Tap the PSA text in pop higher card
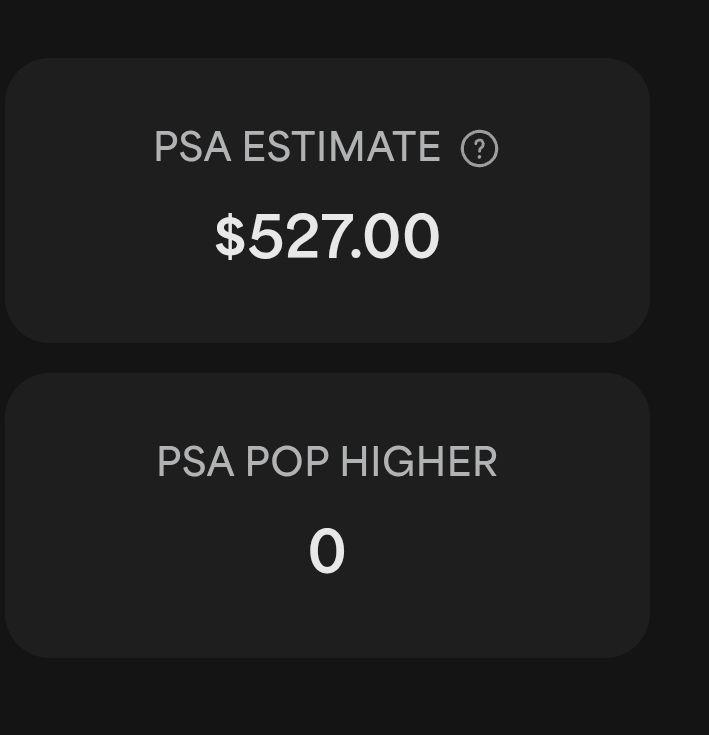Image resolution: width=709 pixels, height=735 pixels. point(195,462)
